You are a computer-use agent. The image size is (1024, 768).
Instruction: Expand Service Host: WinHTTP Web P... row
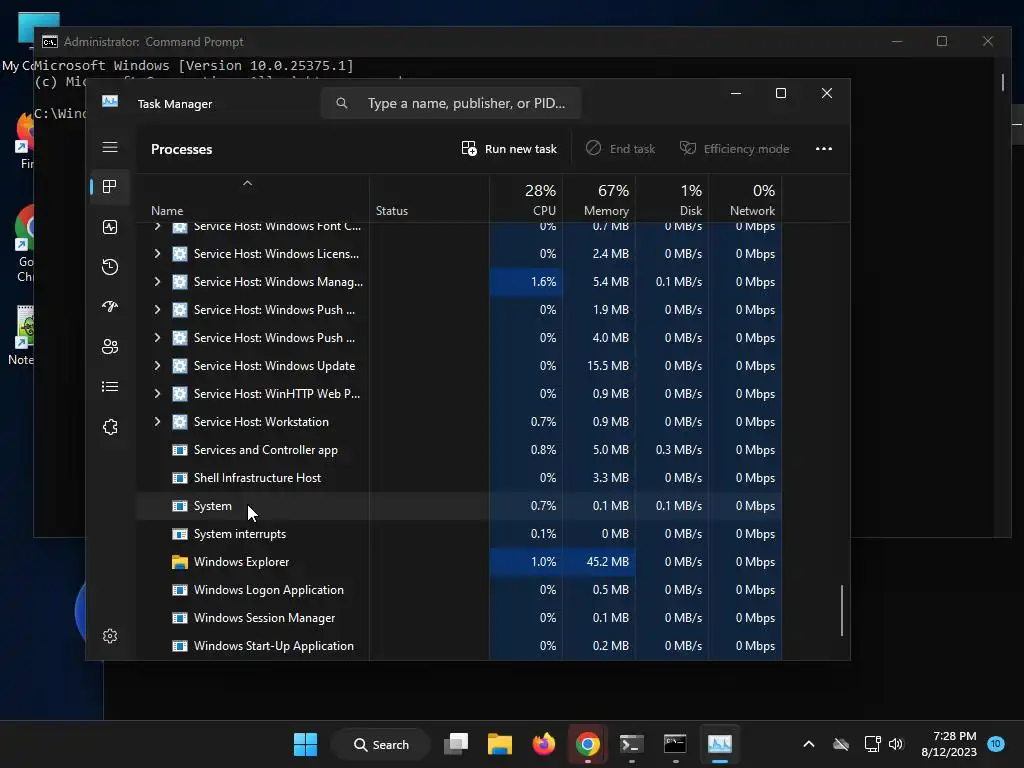[157, 394]
